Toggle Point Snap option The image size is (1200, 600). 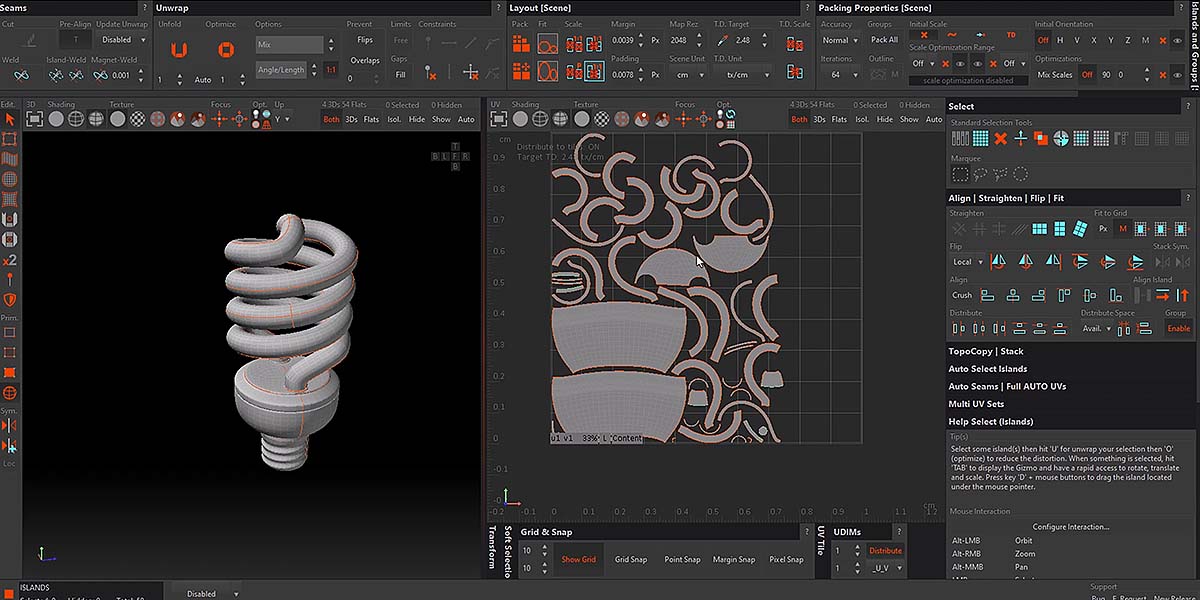coord(682,559)
